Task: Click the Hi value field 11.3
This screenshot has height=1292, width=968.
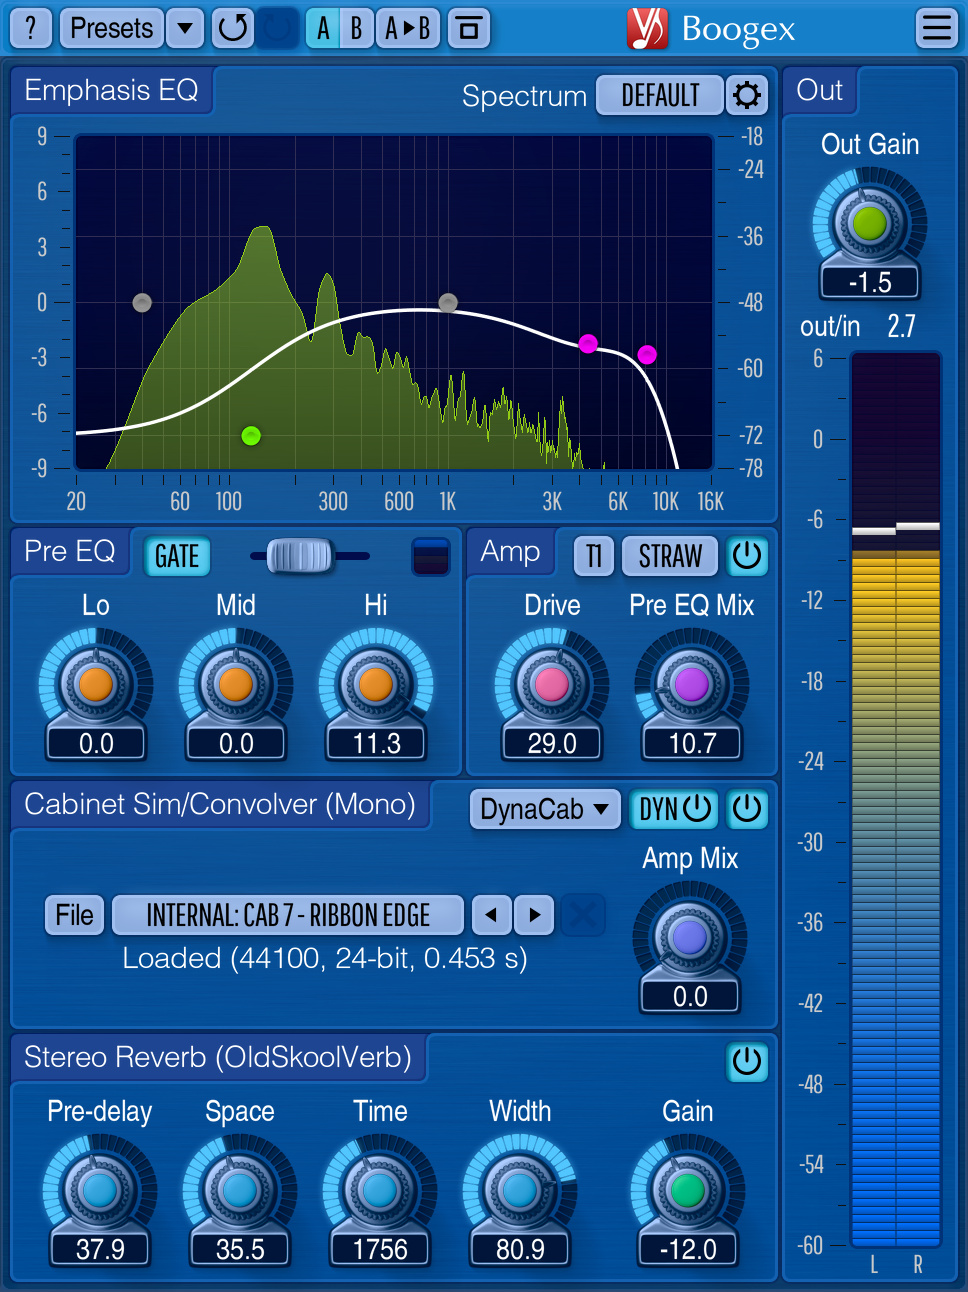Action: point(376,743)
